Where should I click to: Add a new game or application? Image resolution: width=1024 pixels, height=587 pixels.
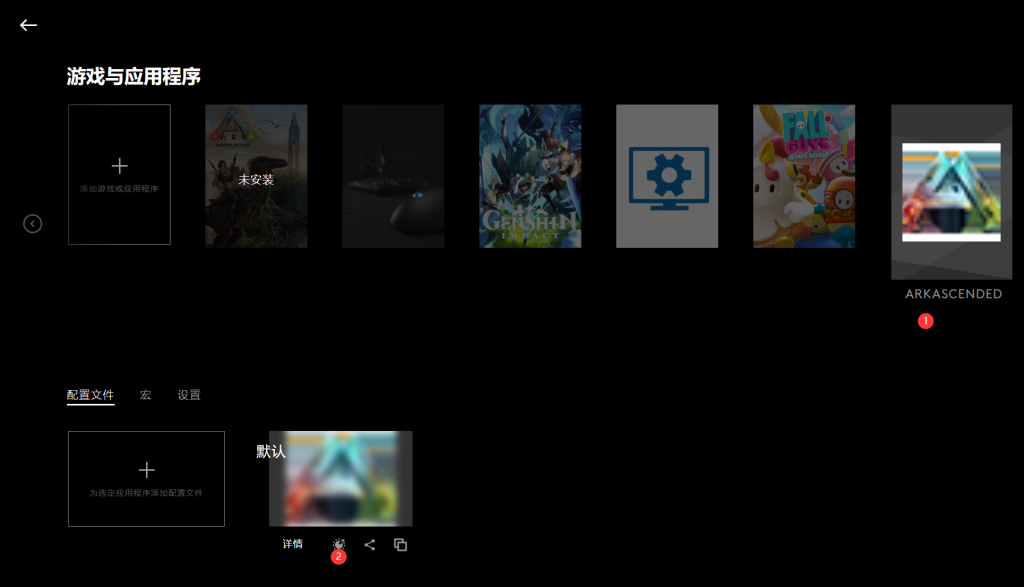click(120, 174)
